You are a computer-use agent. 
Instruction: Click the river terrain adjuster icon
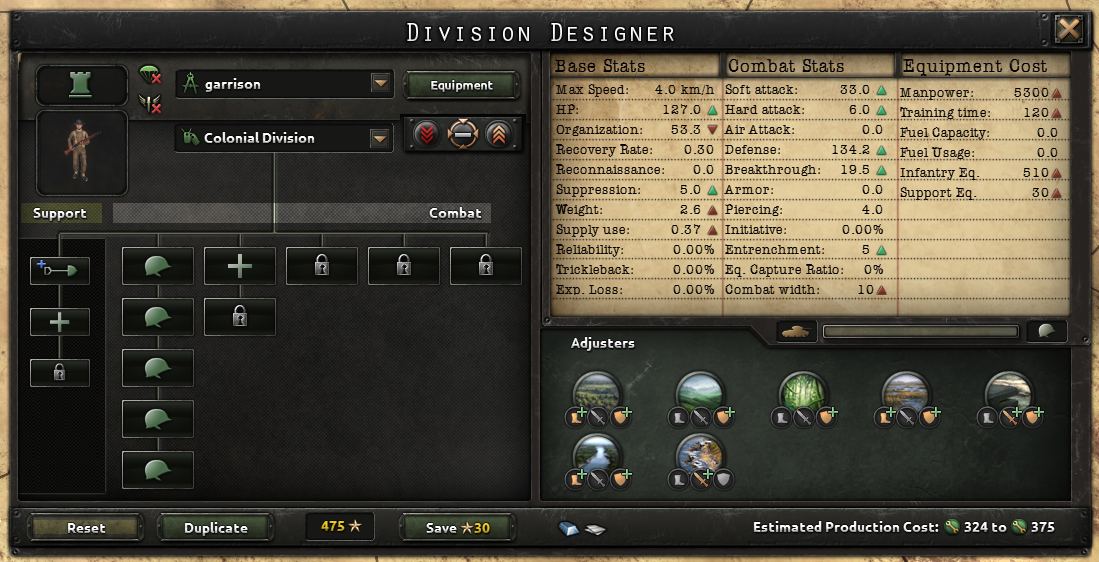pyautogui.click(x=596, y=456)
